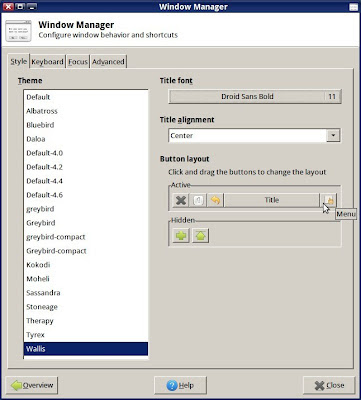Screen dimensions: 361x400
Task: Click the titlebar menu button at right
Action: (x=353, y=7)
